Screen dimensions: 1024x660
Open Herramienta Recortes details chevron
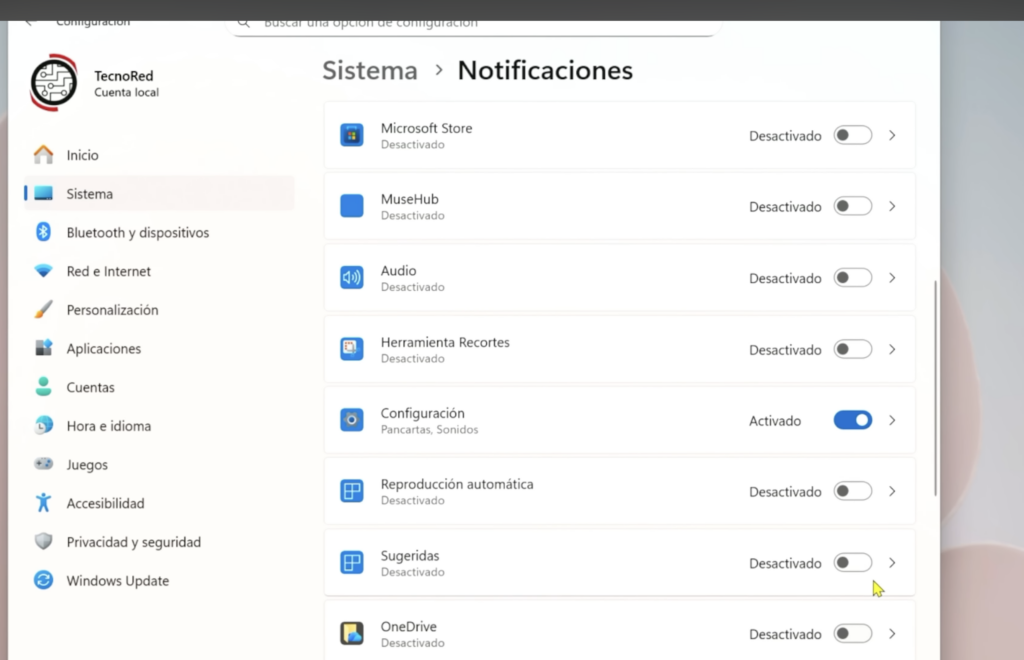tap(892, 349)
